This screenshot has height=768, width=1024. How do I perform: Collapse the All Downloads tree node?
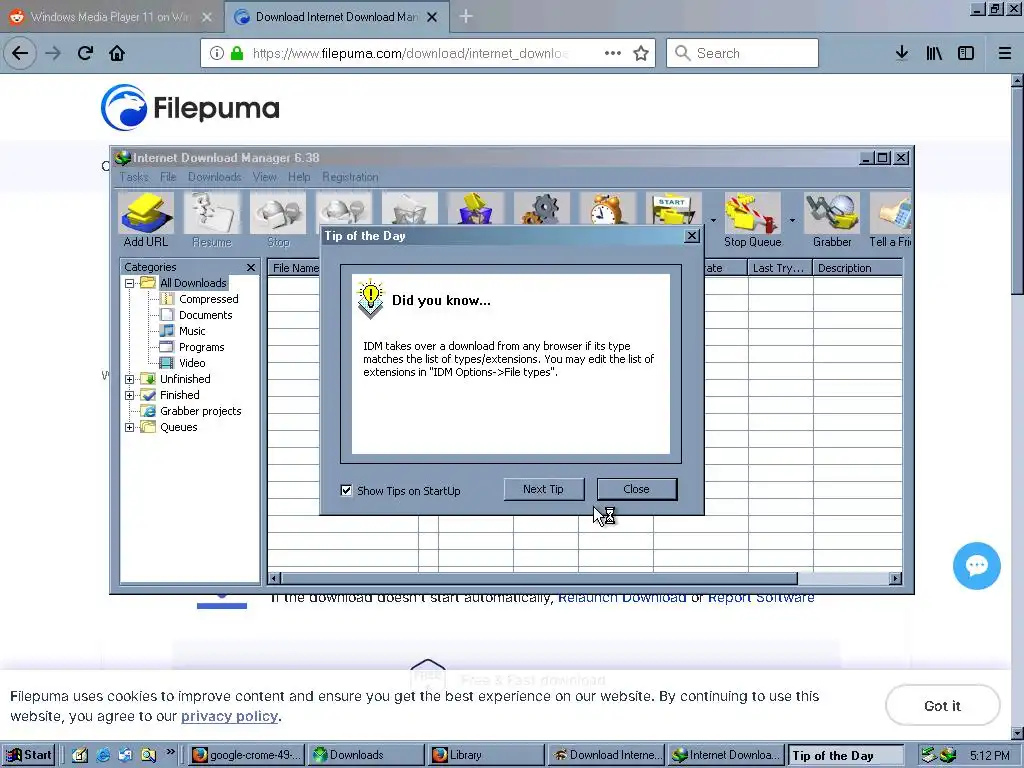(x=129, y=283)
